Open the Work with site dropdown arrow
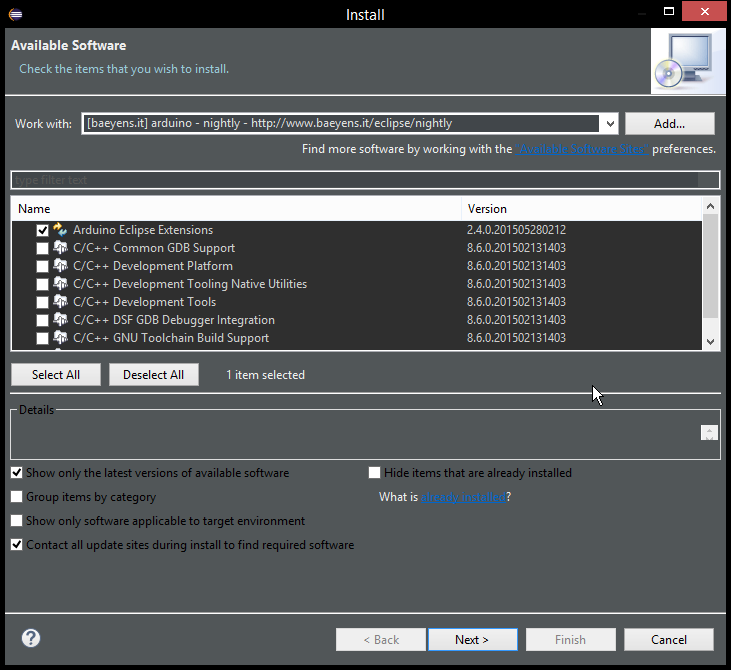This screenshot has height=670, width=731. pos(610,124)
